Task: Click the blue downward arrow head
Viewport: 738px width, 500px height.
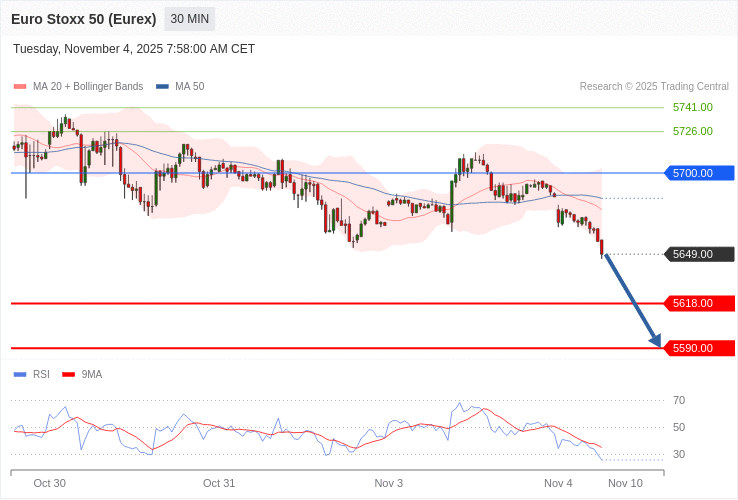Action: [x=655, y=341]
